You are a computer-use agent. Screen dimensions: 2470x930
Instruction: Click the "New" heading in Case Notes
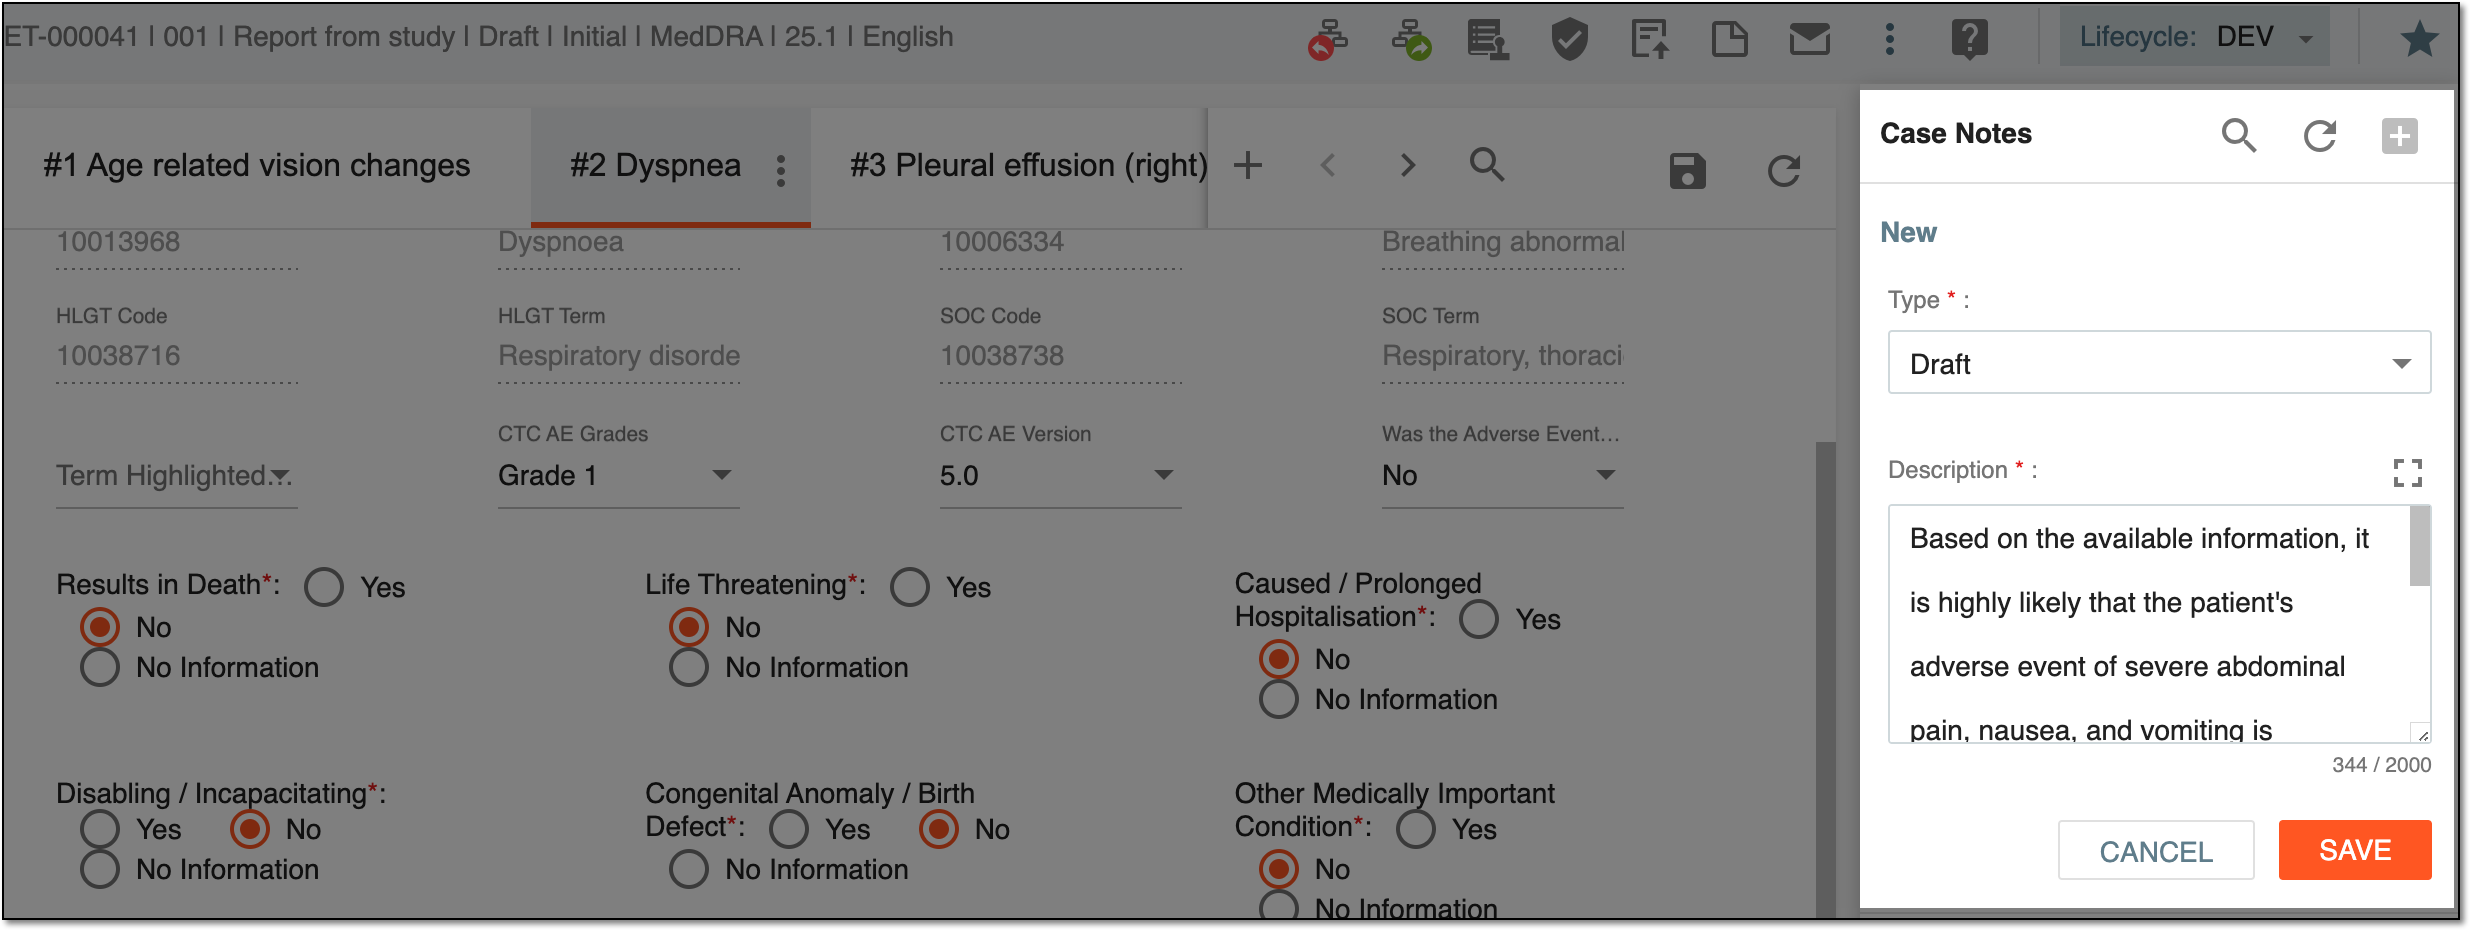tap(1908, 232)
